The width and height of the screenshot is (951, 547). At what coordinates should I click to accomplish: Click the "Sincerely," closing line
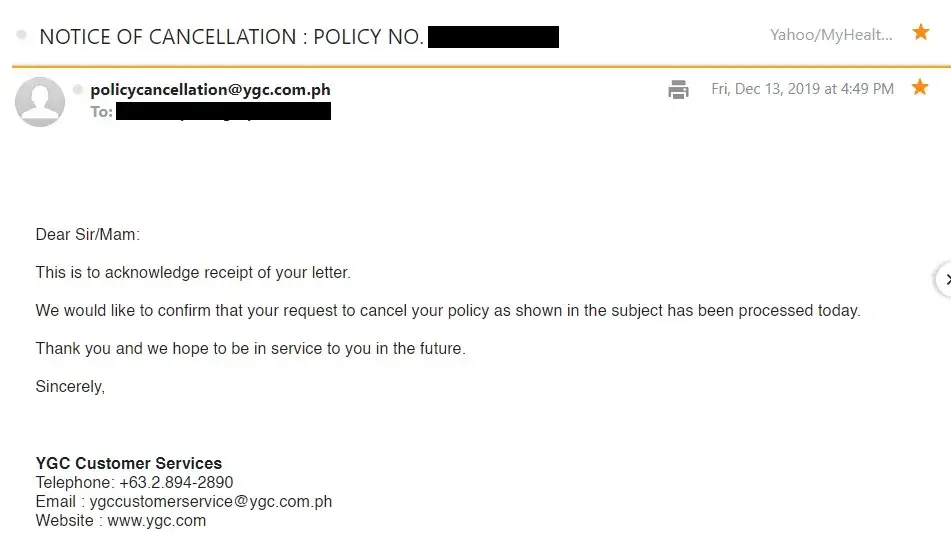point(70,386)
